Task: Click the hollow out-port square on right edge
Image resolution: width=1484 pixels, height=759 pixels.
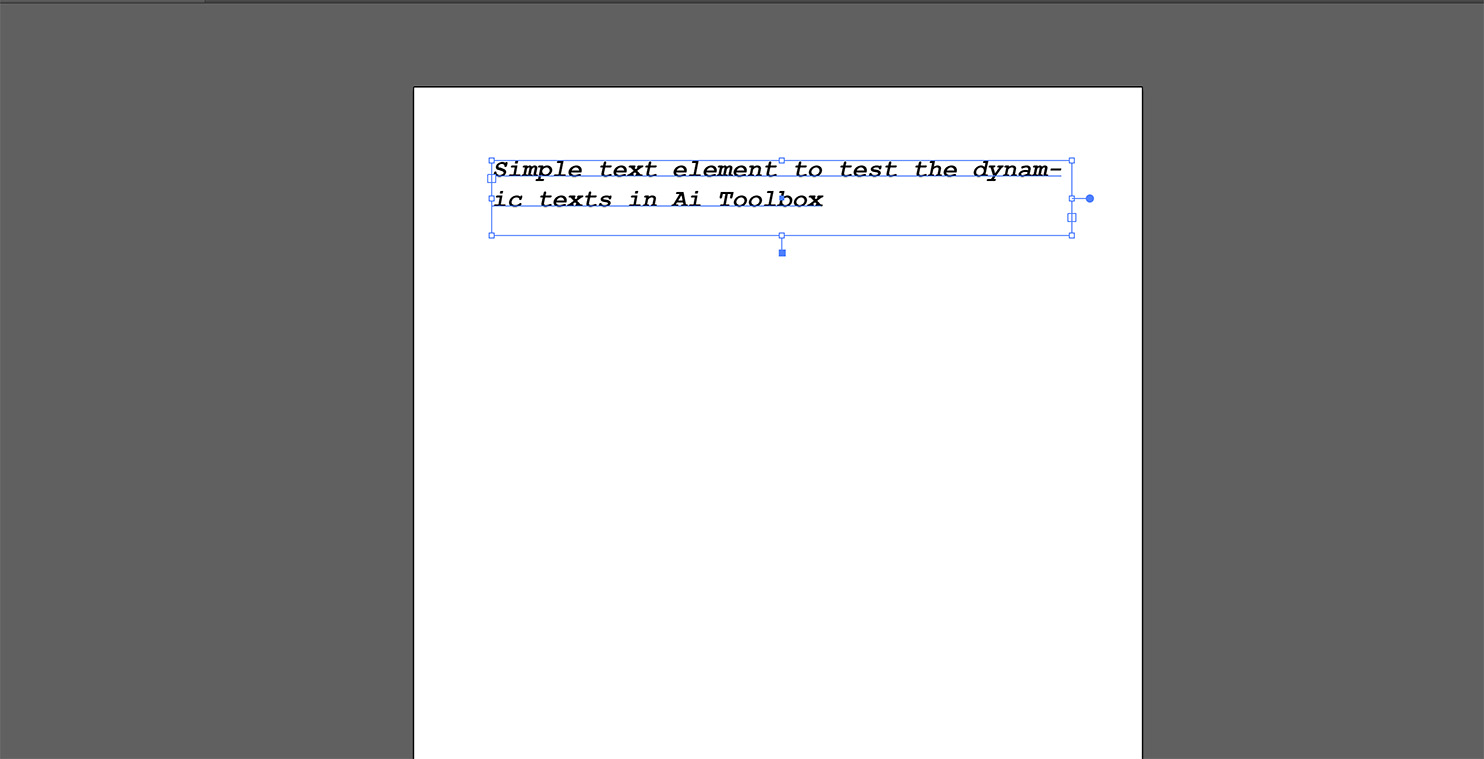Action: click(1071, 217)
